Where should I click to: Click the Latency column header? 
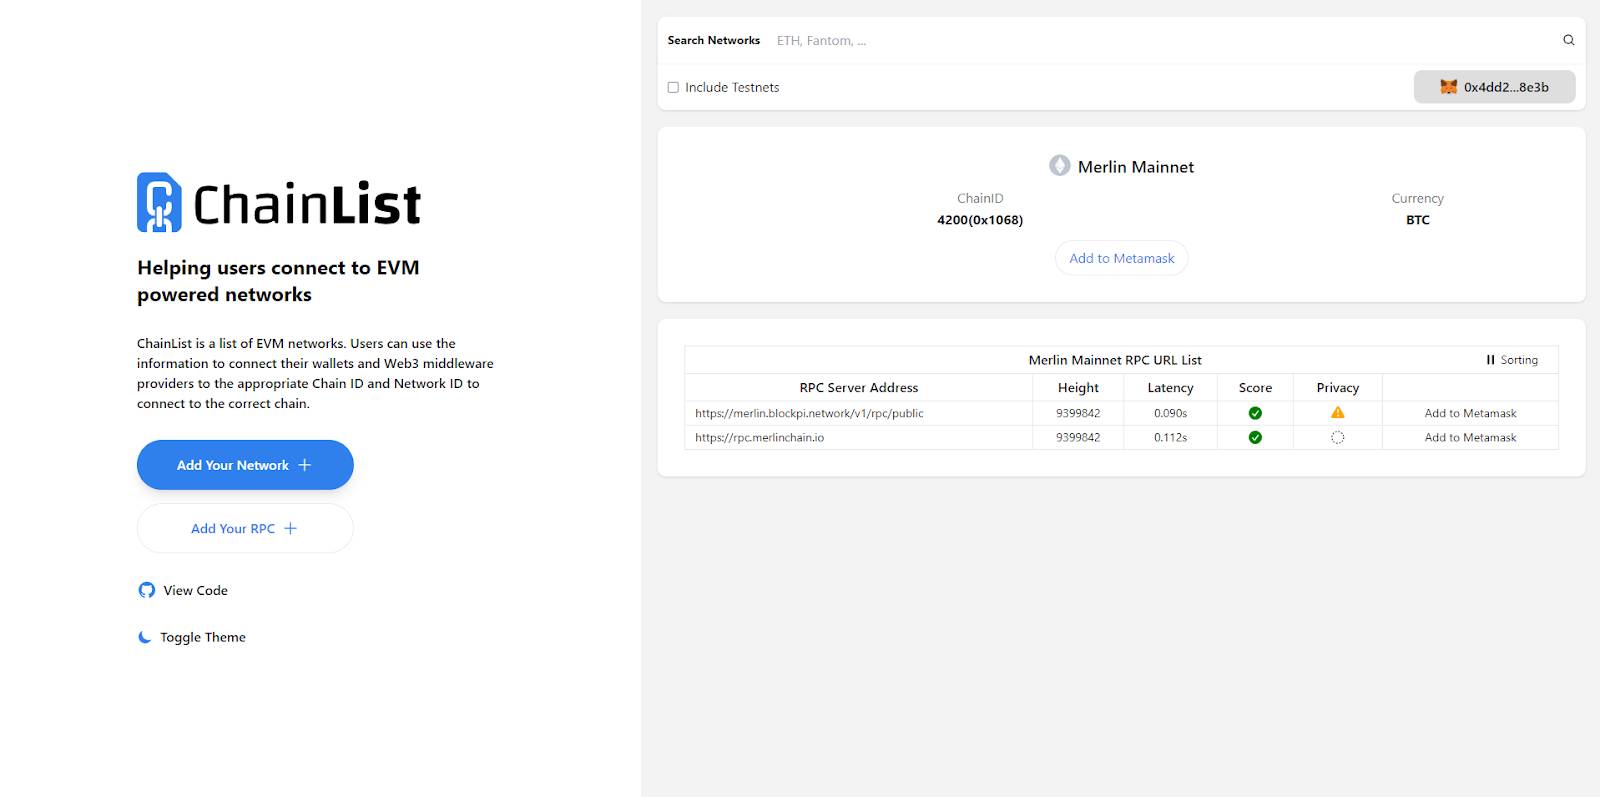1170,387
